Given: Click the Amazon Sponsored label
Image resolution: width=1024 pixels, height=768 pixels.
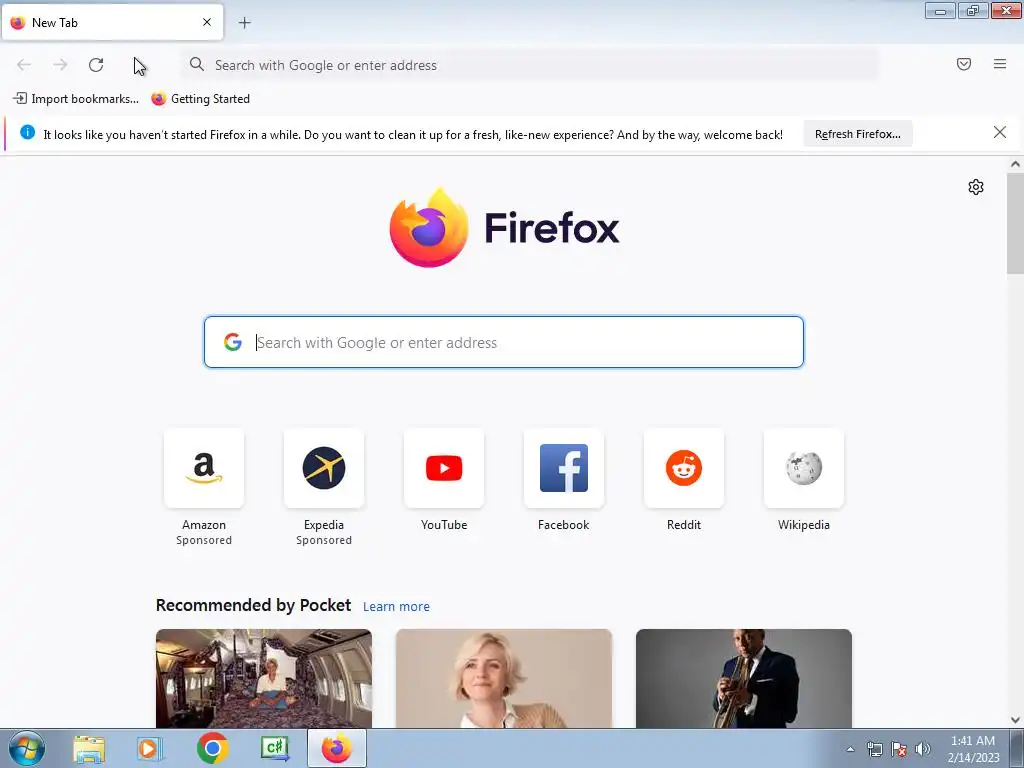Looking at the screenshot, I should point(204,540).
